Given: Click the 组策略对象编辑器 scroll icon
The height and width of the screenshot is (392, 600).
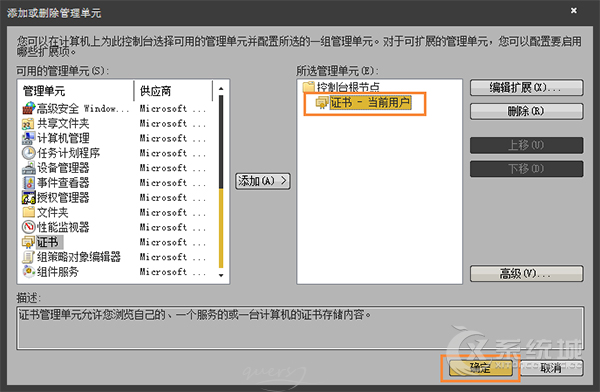Looking at the screenshot, I should 29,257.
